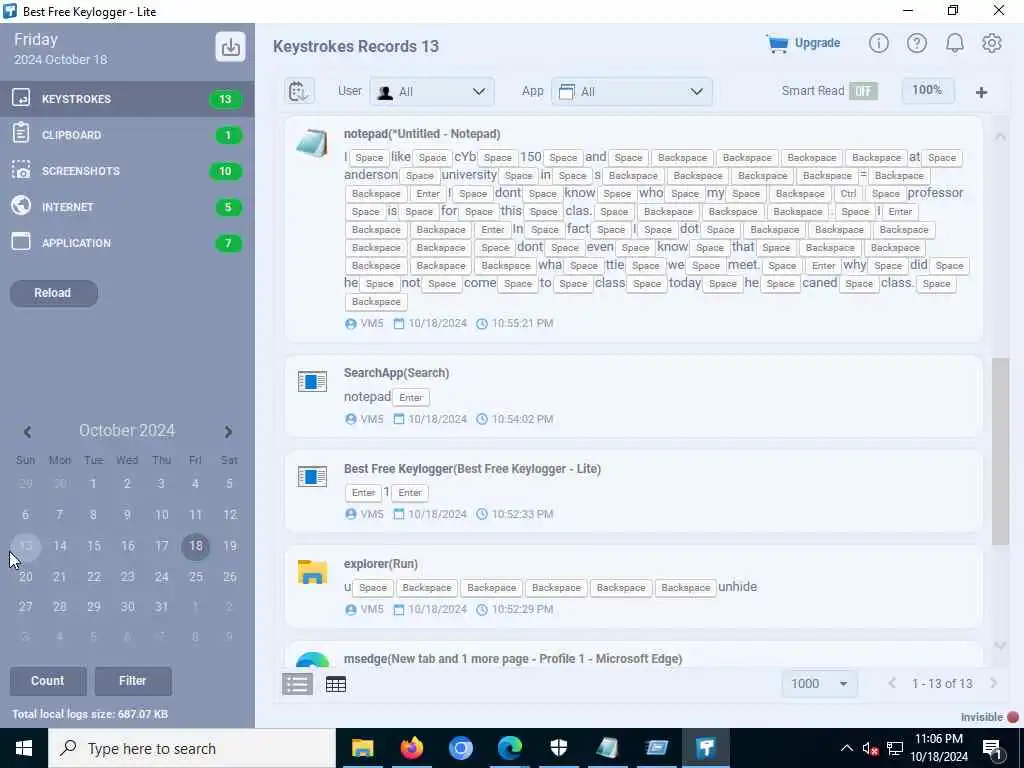Select October 14 in the calendar
Screen dimensions: 1024x768
pos(59,546)
